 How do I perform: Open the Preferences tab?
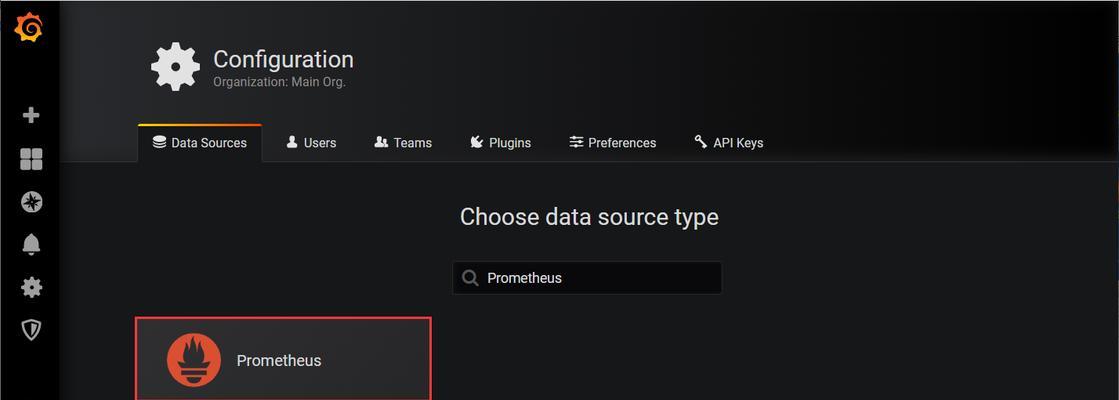[x=612, y=143]
